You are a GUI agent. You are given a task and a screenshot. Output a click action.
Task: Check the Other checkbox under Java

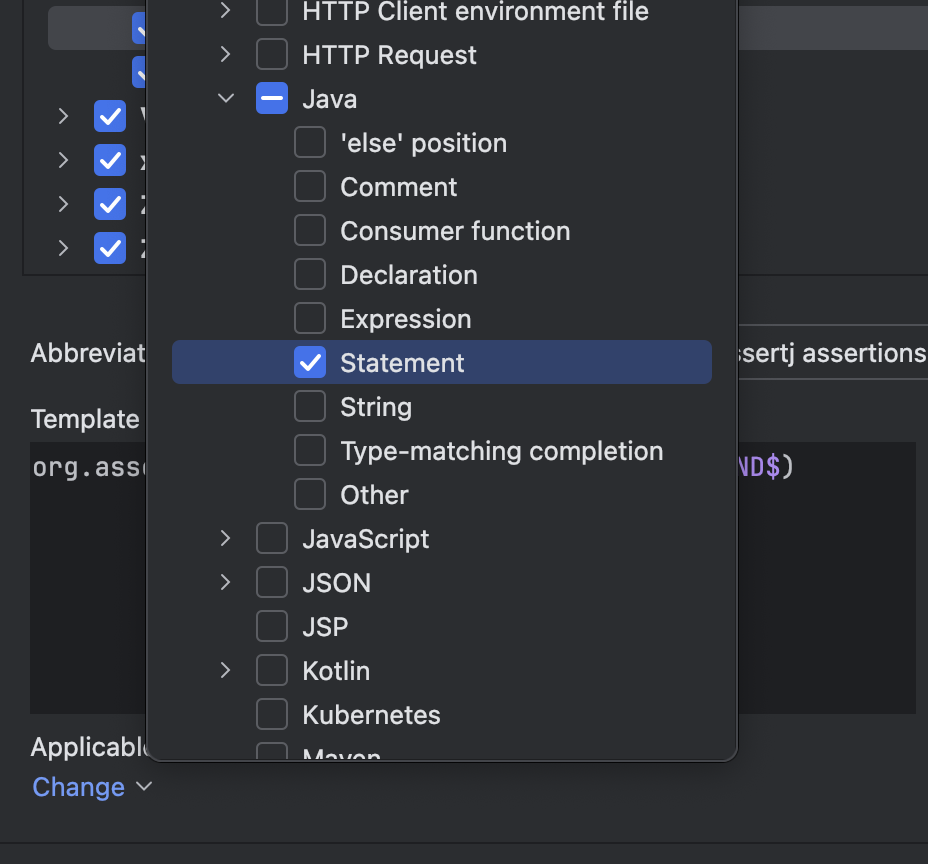(310, 495)
